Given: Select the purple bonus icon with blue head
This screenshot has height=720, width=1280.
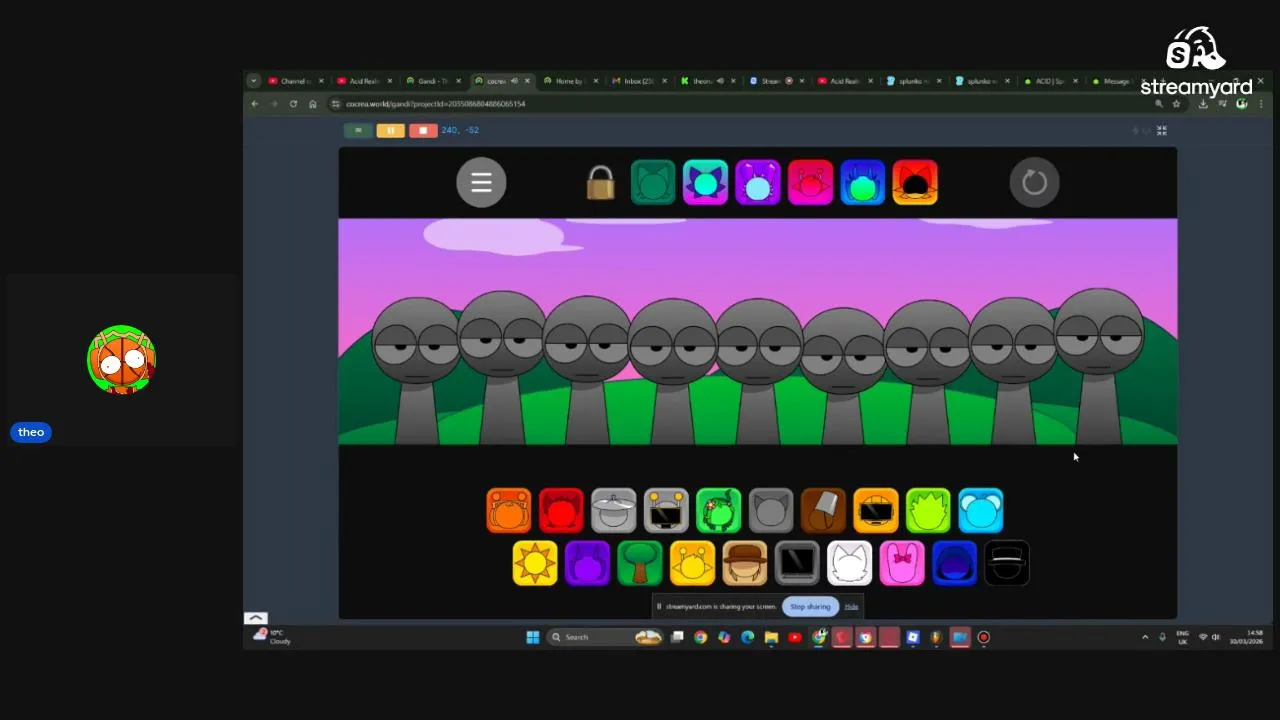Looking at the screenshot, I should 758,183.
